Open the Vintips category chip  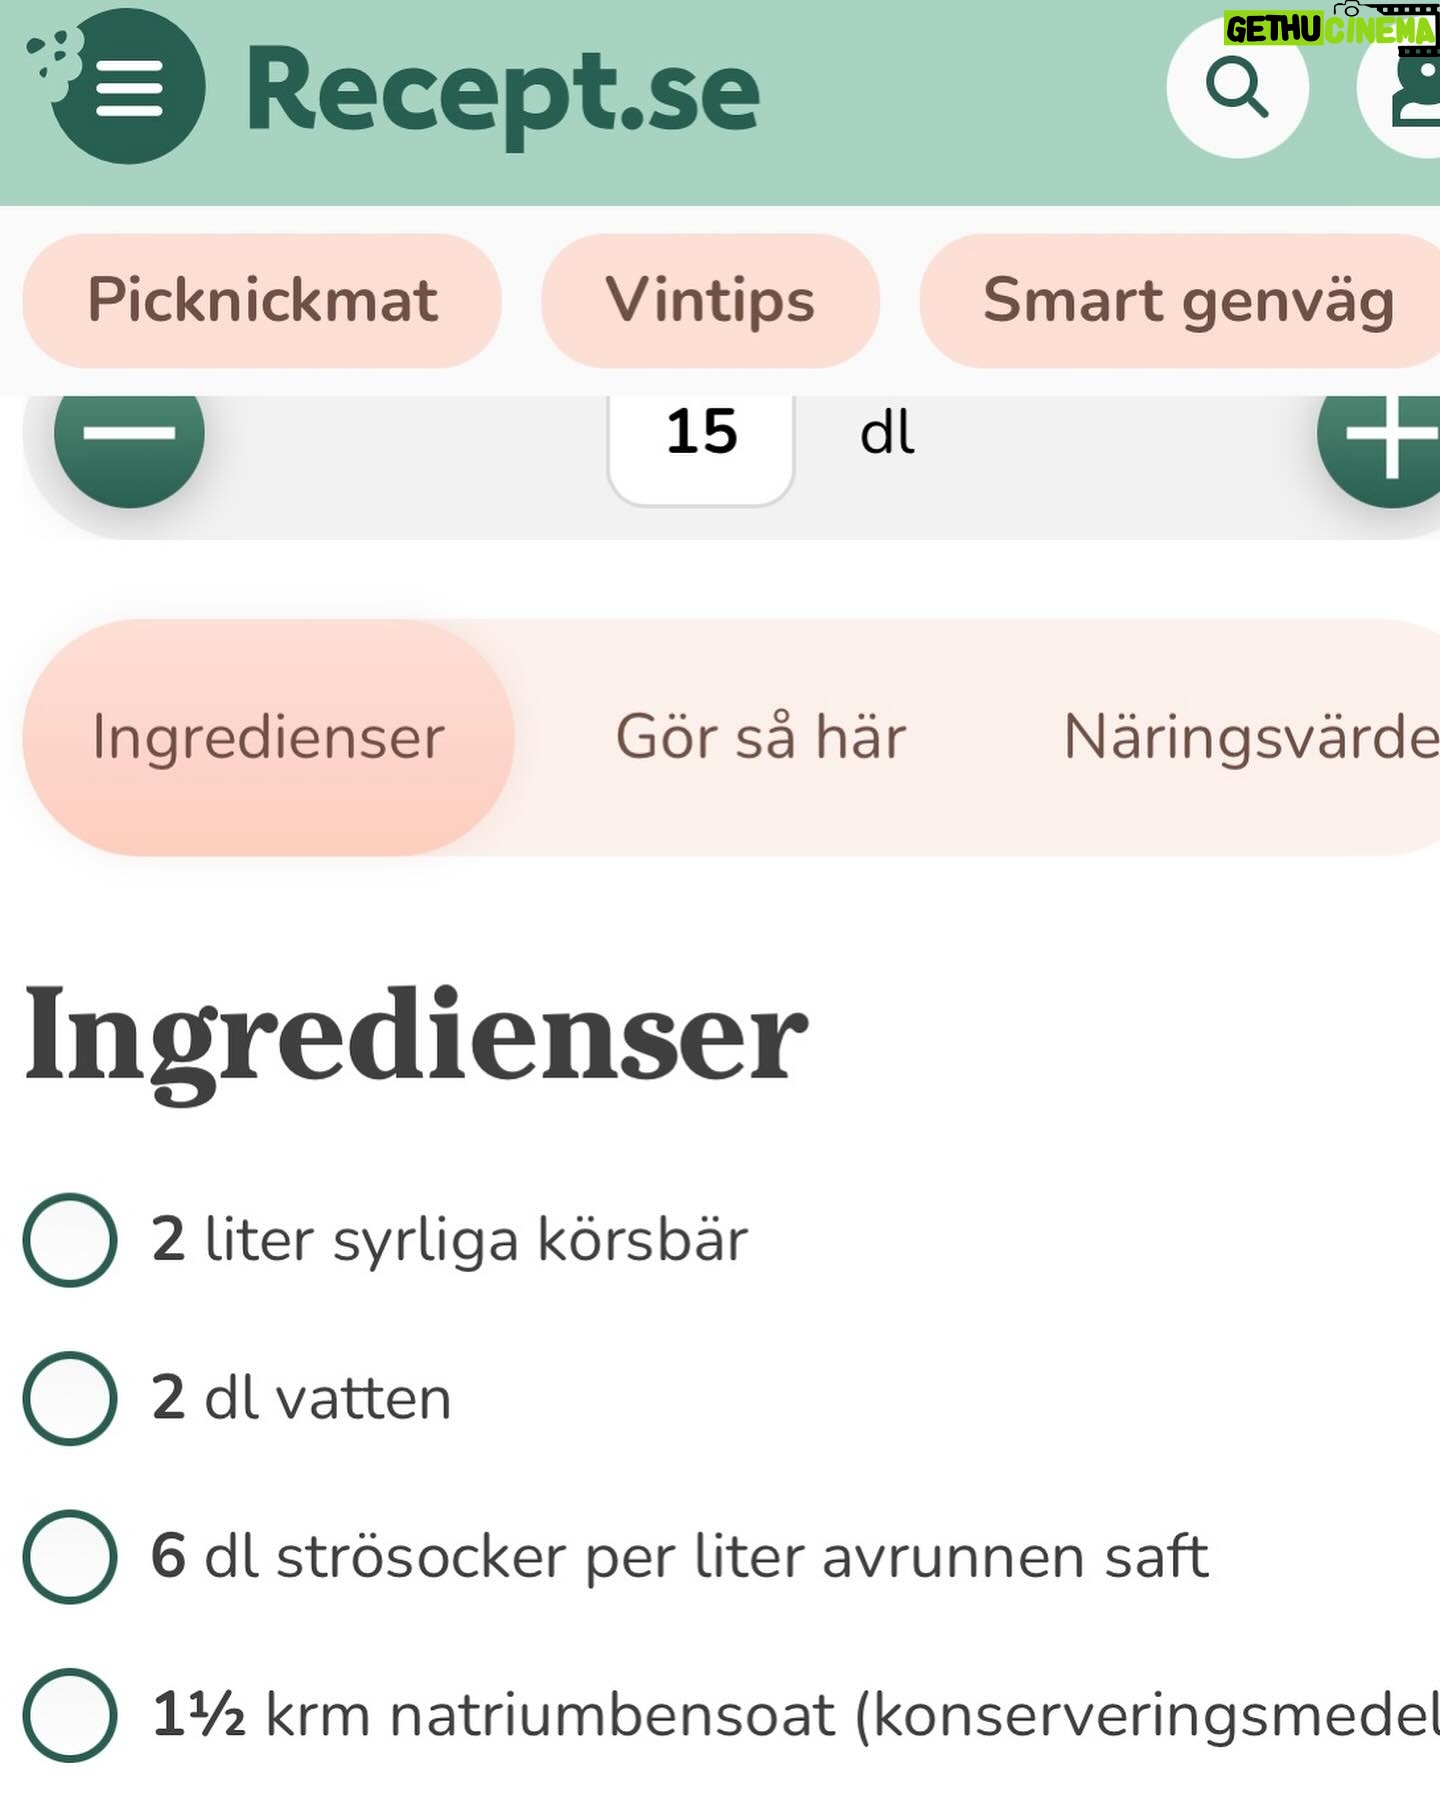pyautogui.click(x=710, y=300)
